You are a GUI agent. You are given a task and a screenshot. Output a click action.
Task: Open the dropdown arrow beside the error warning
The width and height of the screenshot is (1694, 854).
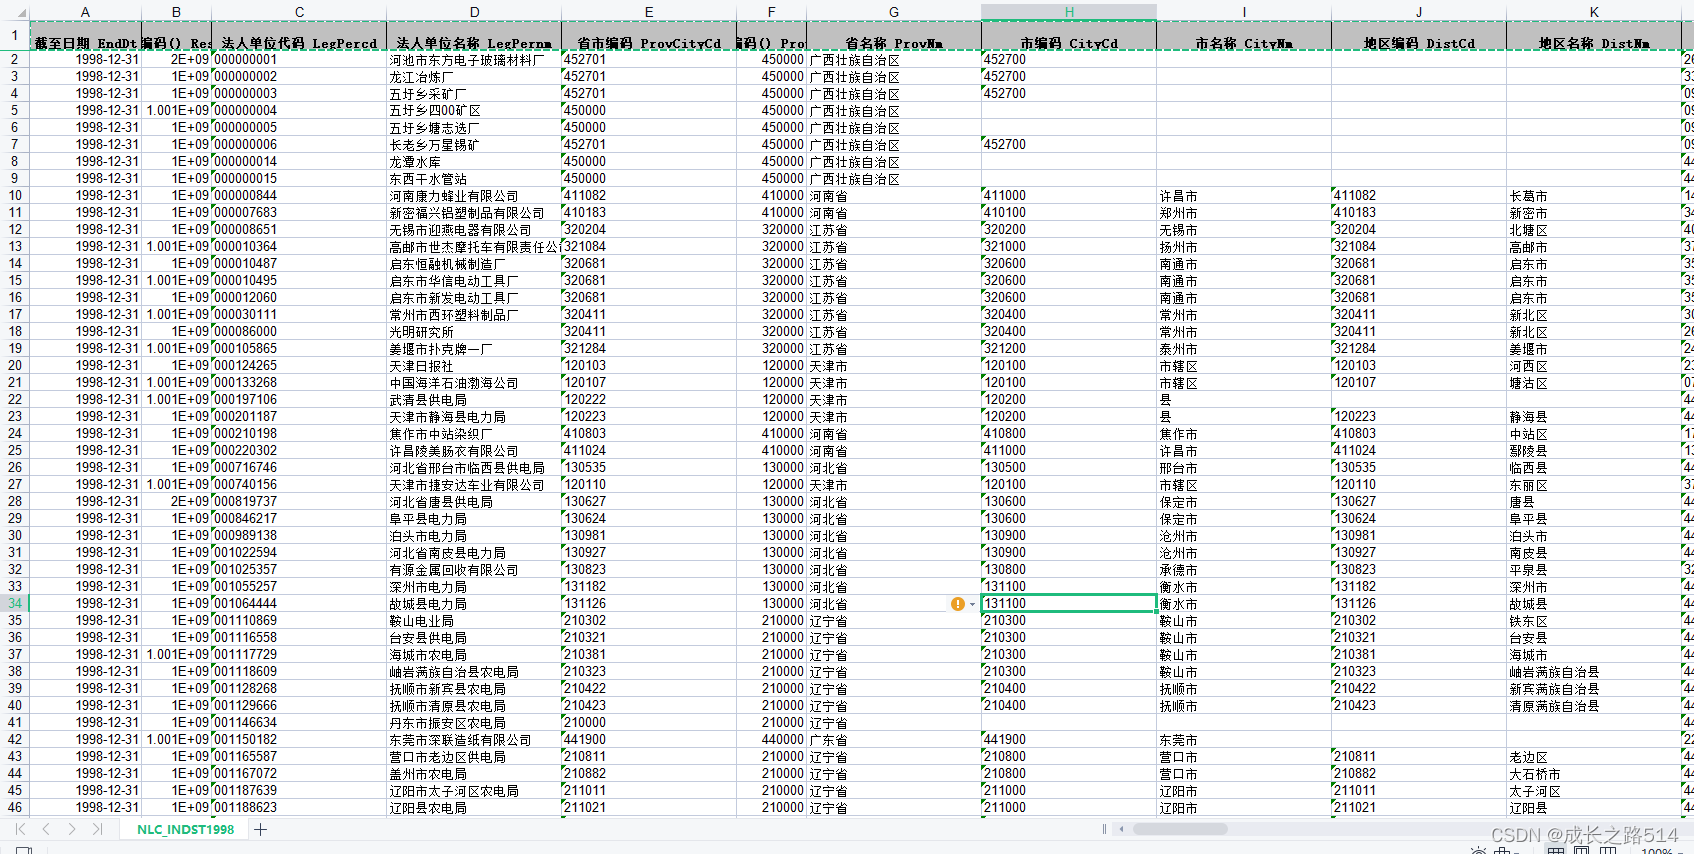(972, 604)
